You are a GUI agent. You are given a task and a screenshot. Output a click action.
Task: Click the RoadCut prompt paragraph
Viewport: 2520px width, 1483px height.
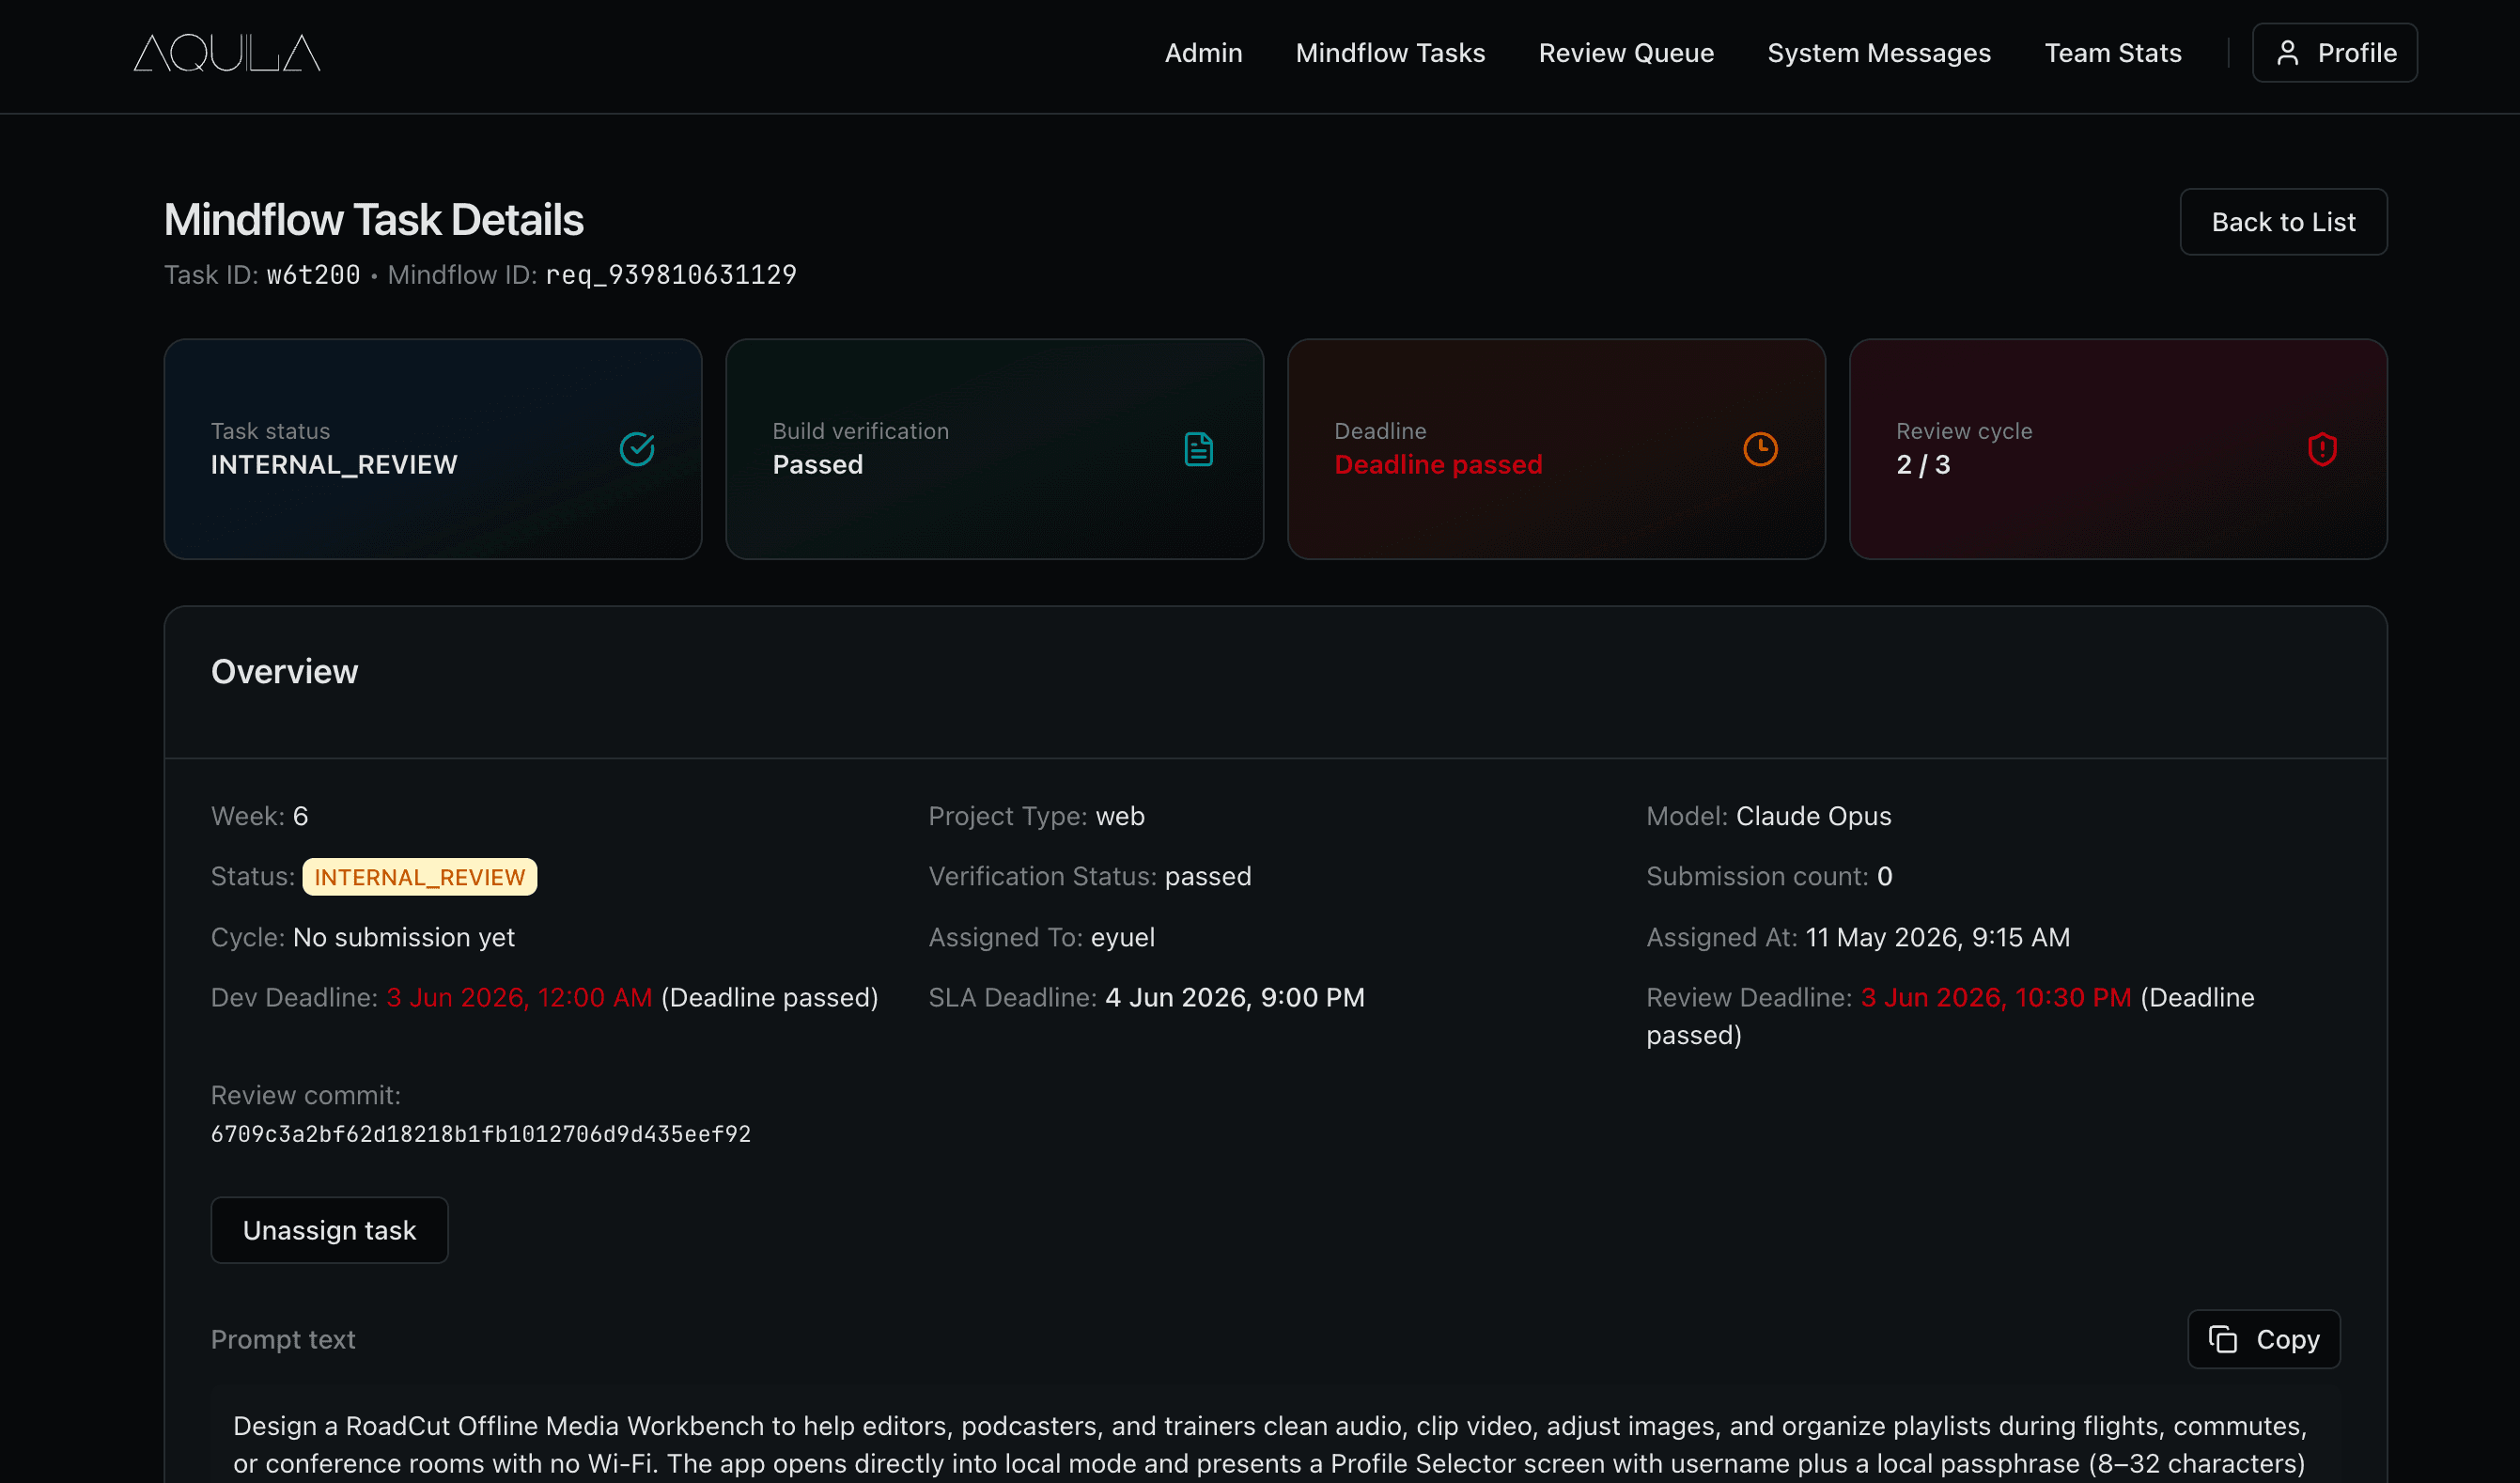click(x=1270, y=1444)
